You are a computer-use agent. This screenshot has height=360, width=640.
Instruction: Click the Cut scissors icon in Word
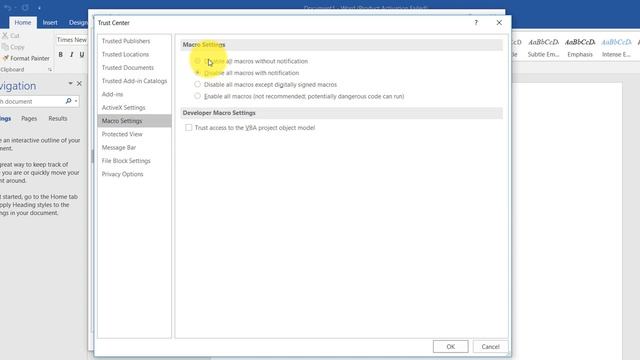(5, 36)
